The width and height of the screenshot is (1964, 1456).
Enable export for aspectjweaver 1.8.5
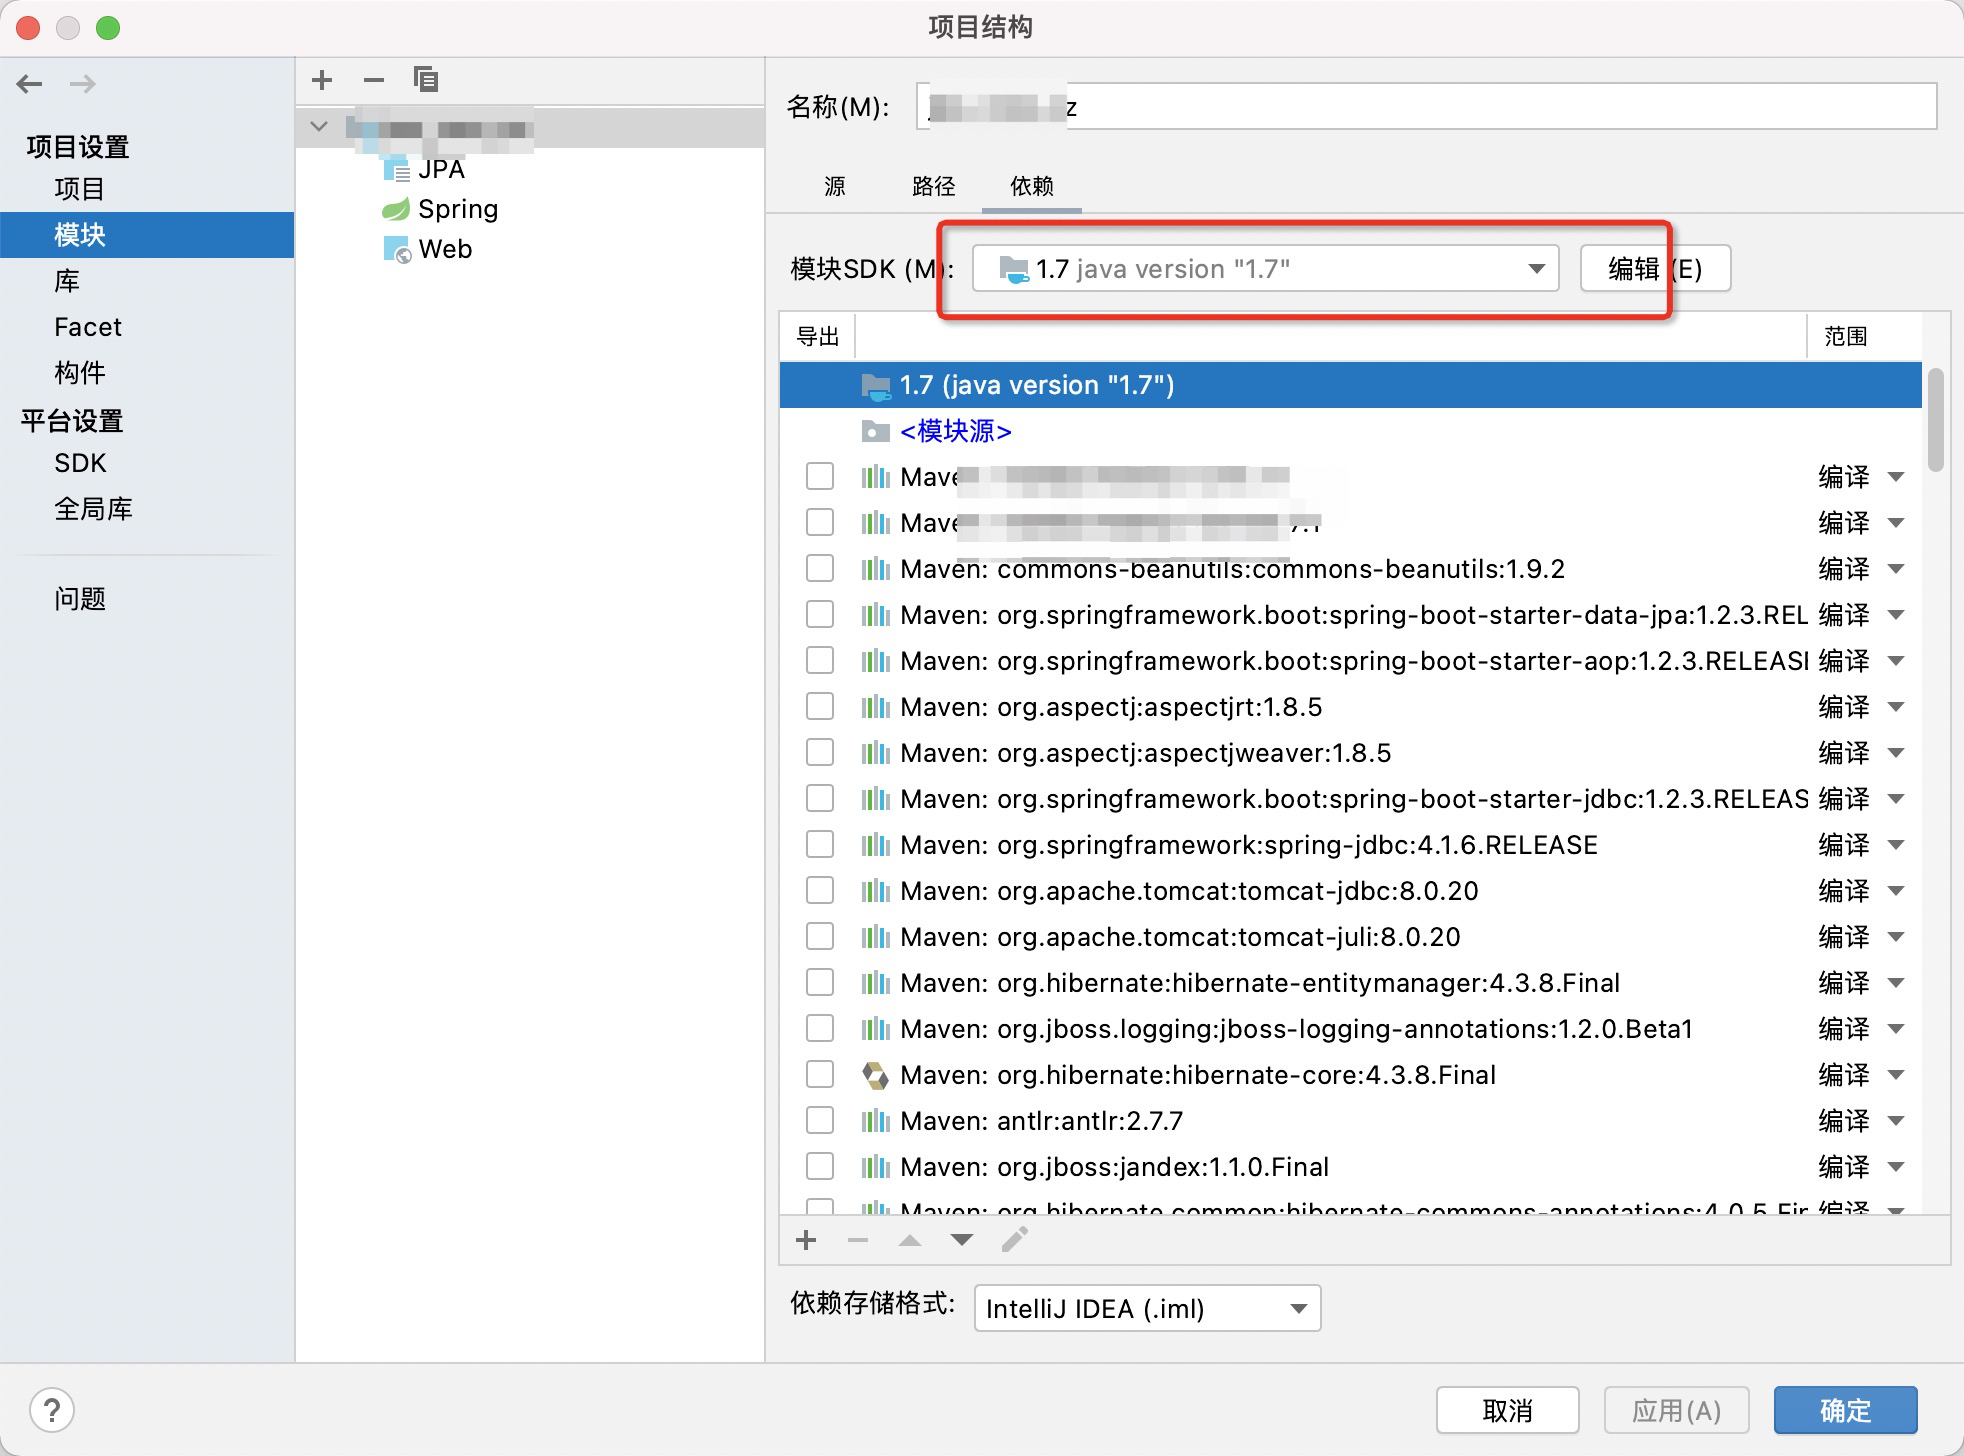click(x=820, y=752)
